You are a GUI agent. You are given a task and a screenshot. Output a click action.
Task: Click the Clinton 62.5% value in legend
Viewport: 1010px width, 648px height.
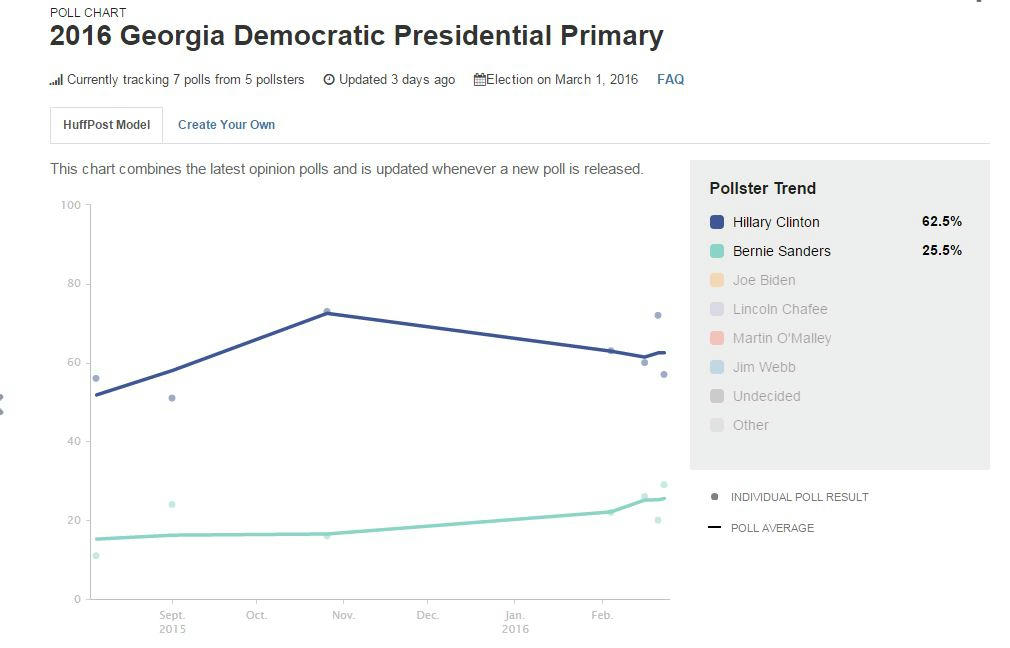coord(941,222)
